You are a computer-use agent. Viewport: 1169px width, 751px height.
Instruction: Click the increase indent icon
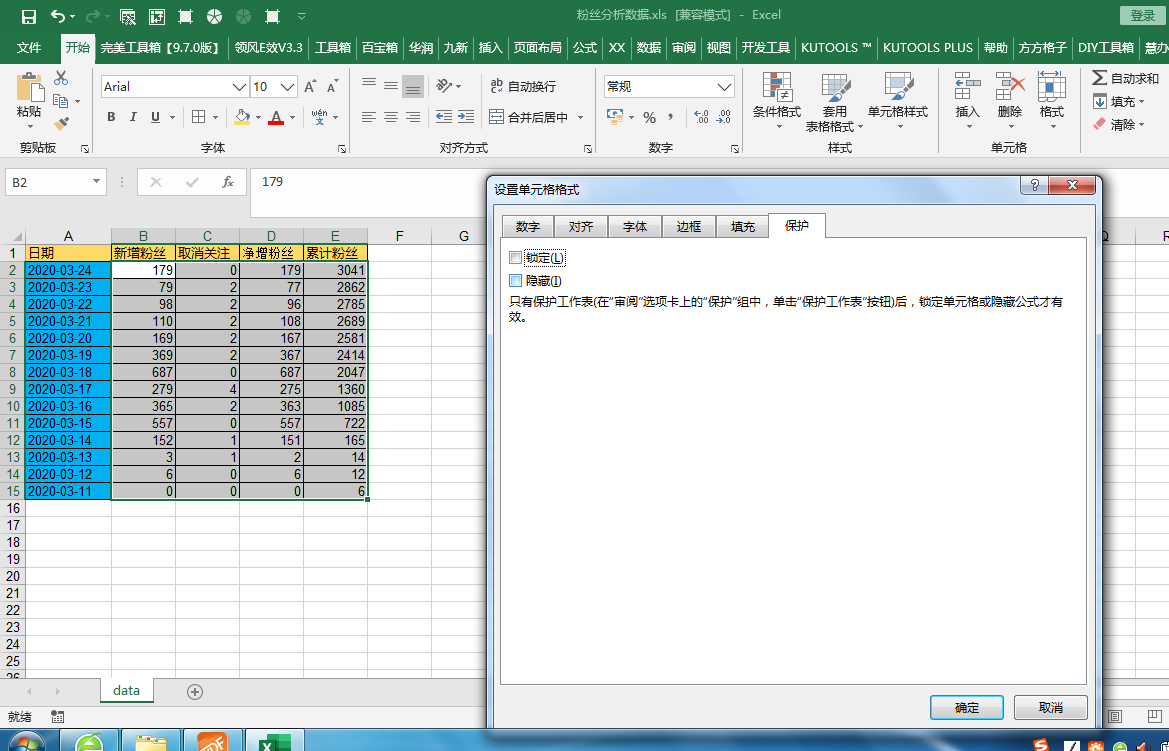[466, 117]
